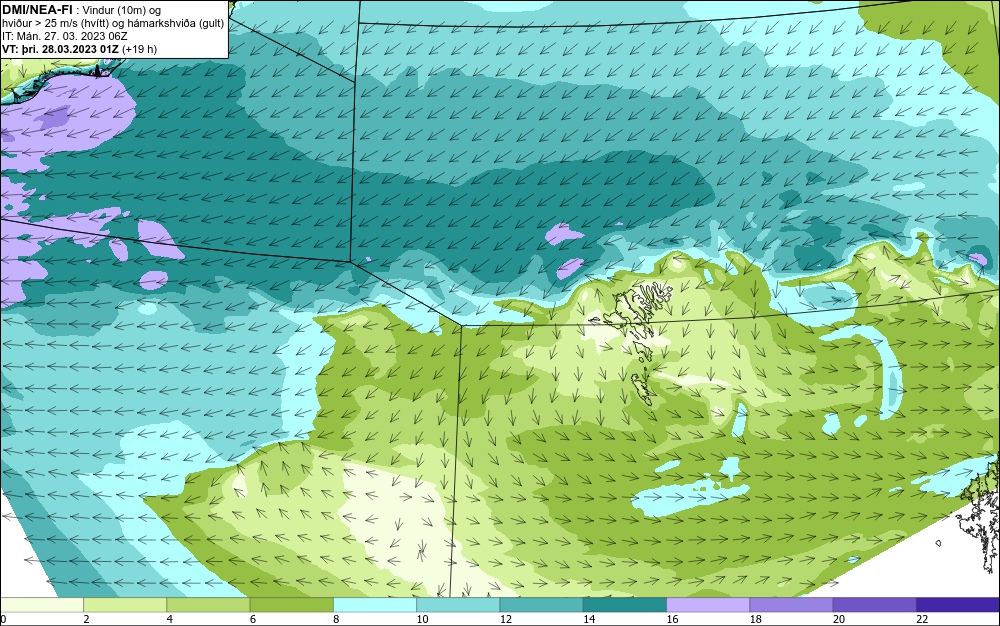This screenshot has width=1000, height=626.
Task: Click the legend tick label '22'
Action: (922, 619)
